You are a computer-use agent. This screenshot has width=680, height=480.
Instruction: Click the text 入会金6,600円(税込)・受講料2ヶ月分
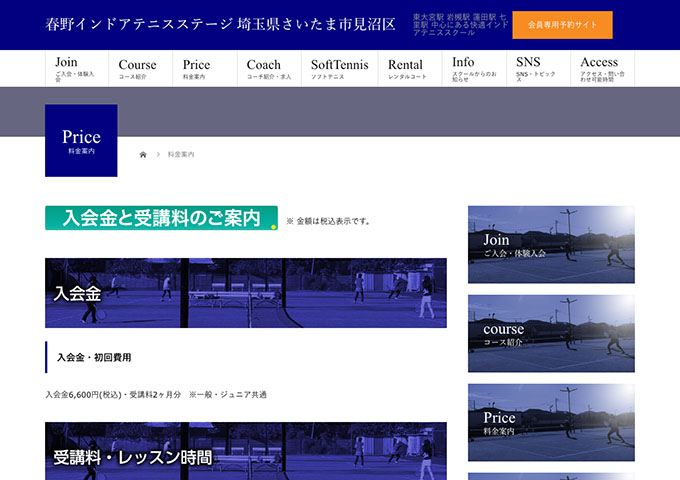pos(113,395)
